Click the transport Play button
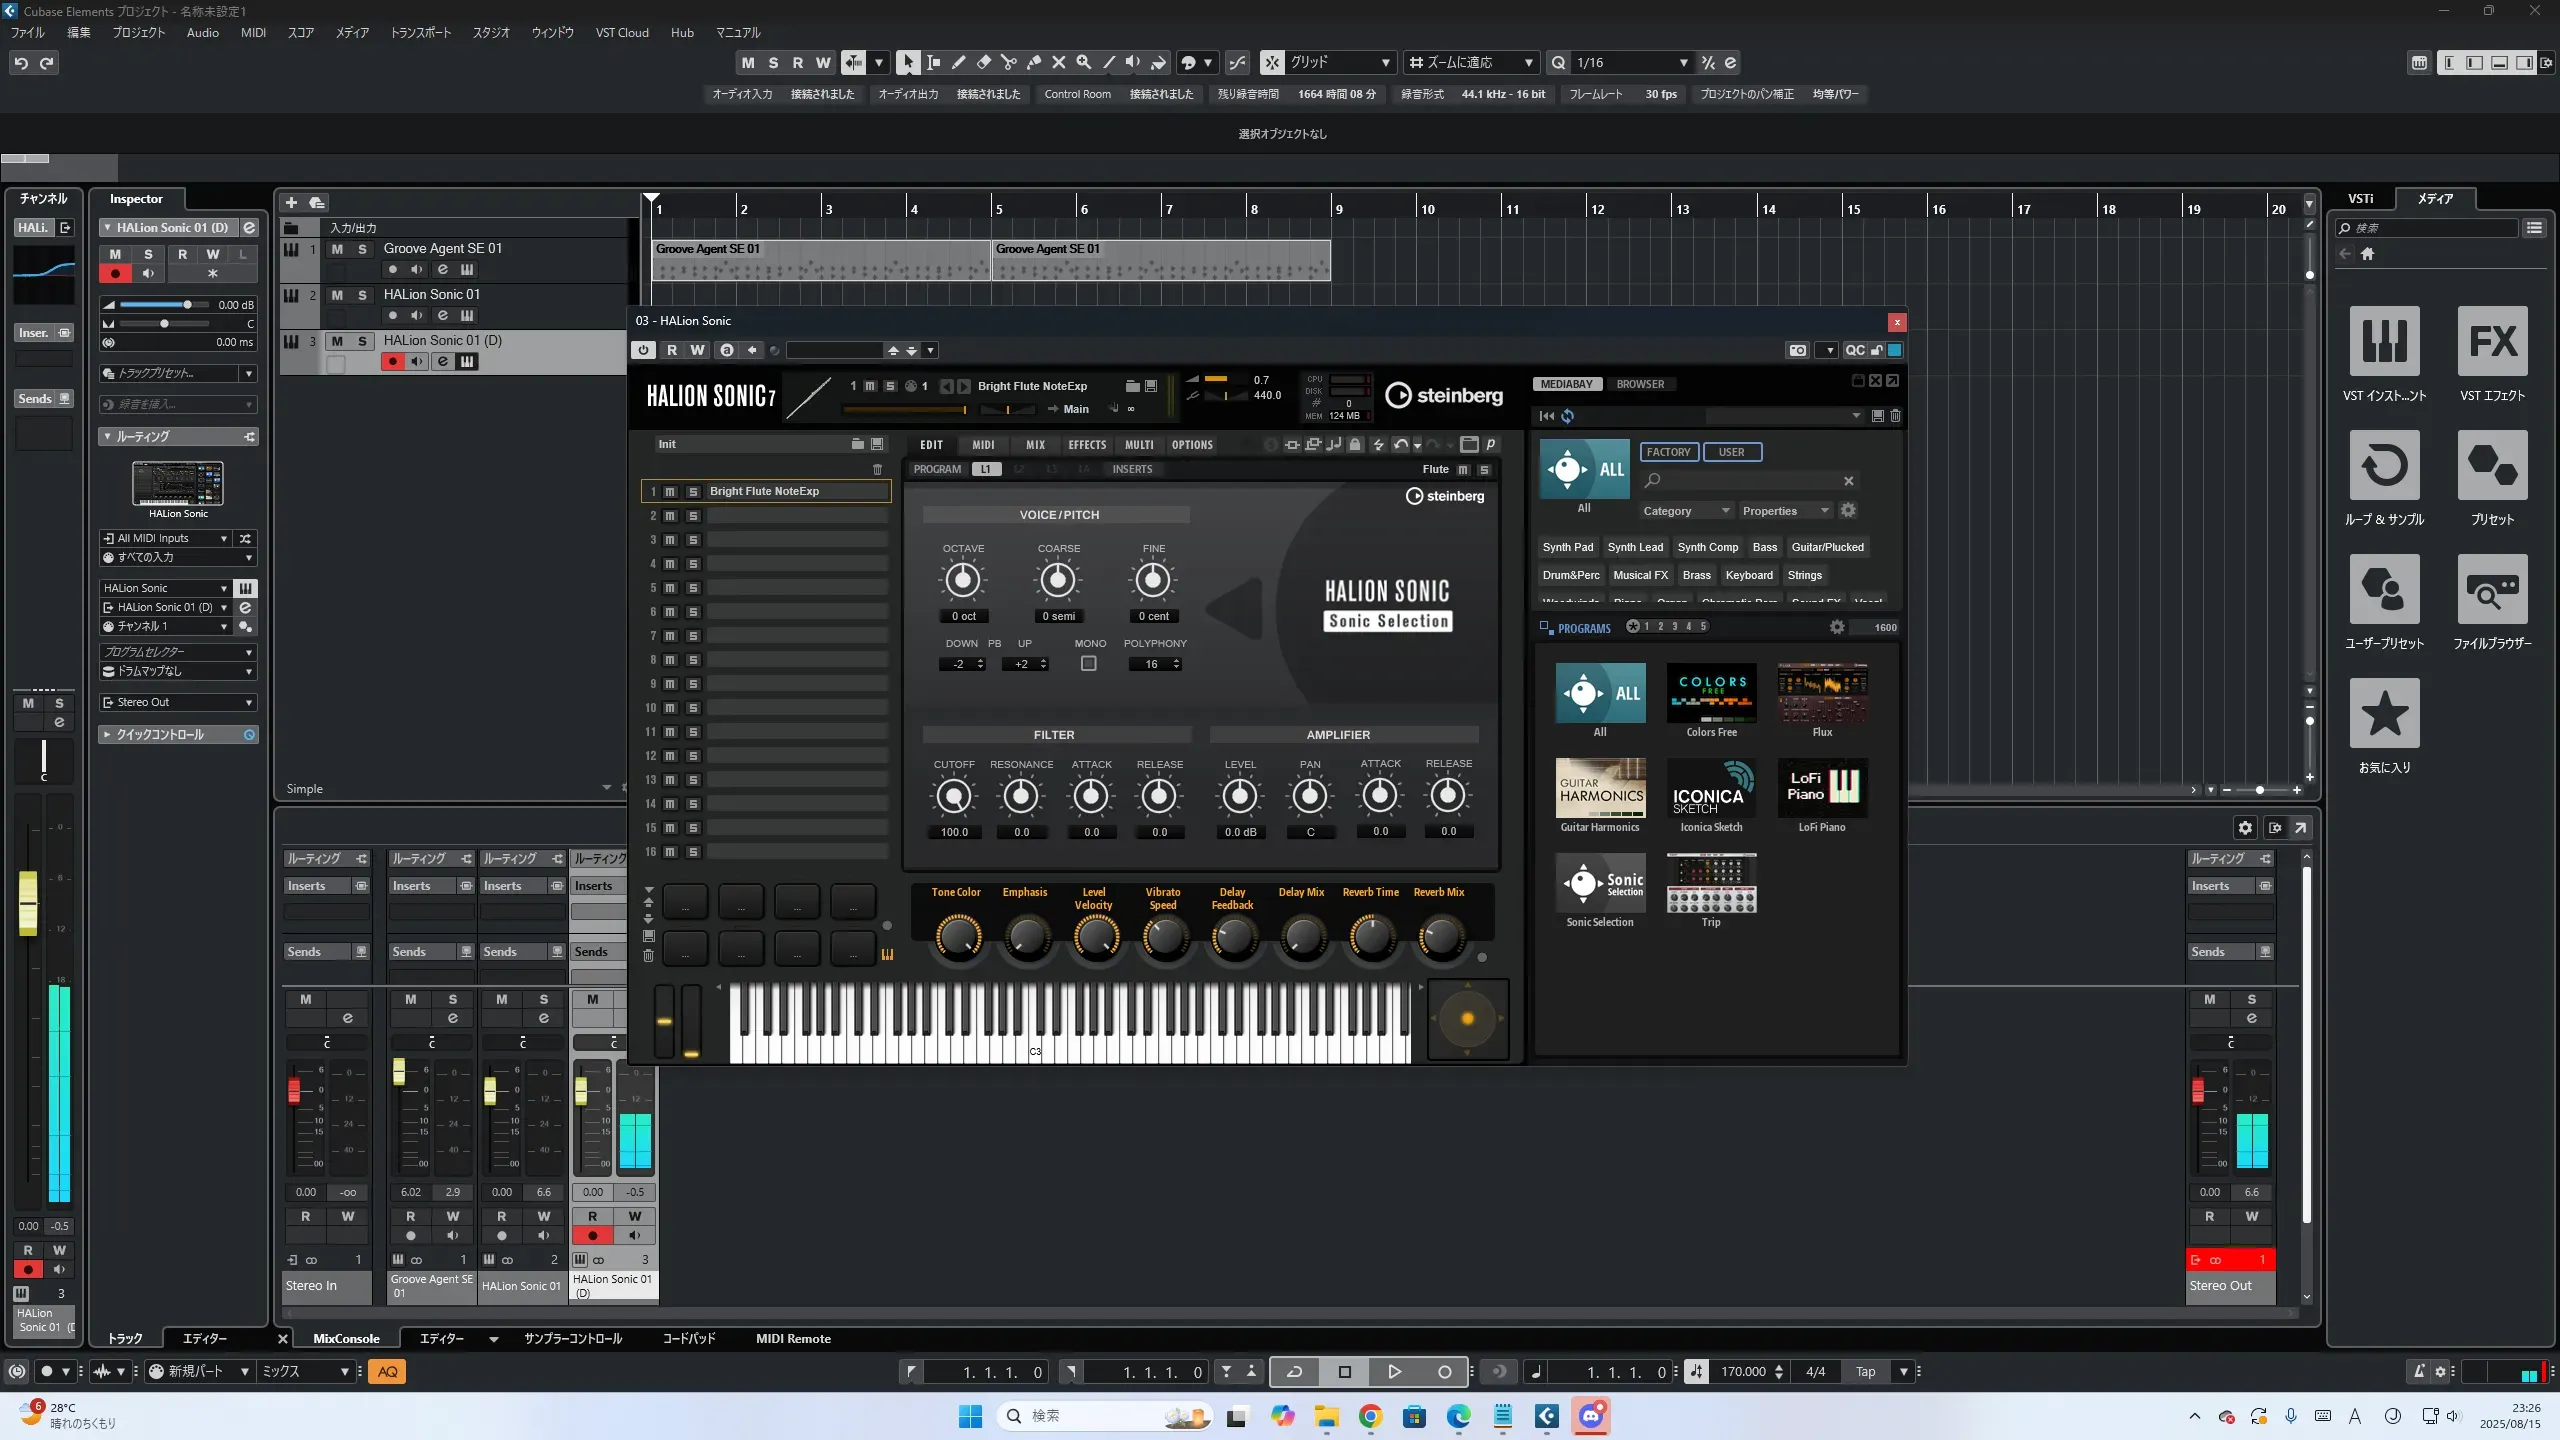Image resolution: width=2560 pixels, height=1440 pixels. [x=1394, y=1372]
